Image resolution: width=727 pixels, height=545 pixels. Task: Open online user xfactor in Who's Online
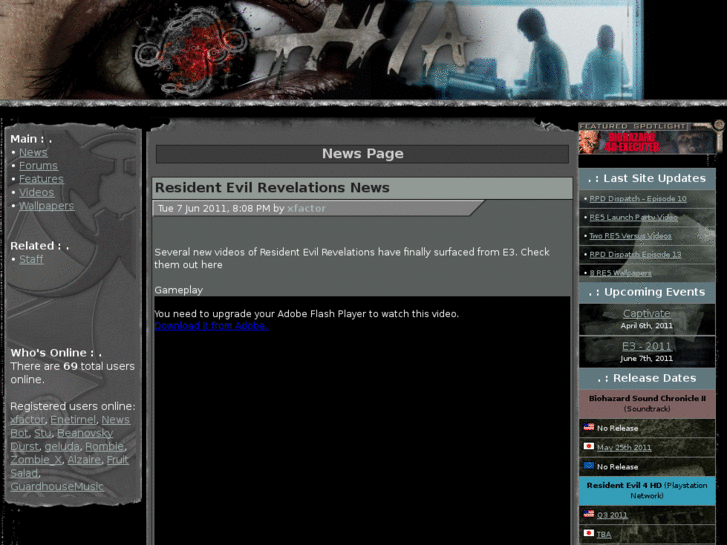[x=27, y=420]
